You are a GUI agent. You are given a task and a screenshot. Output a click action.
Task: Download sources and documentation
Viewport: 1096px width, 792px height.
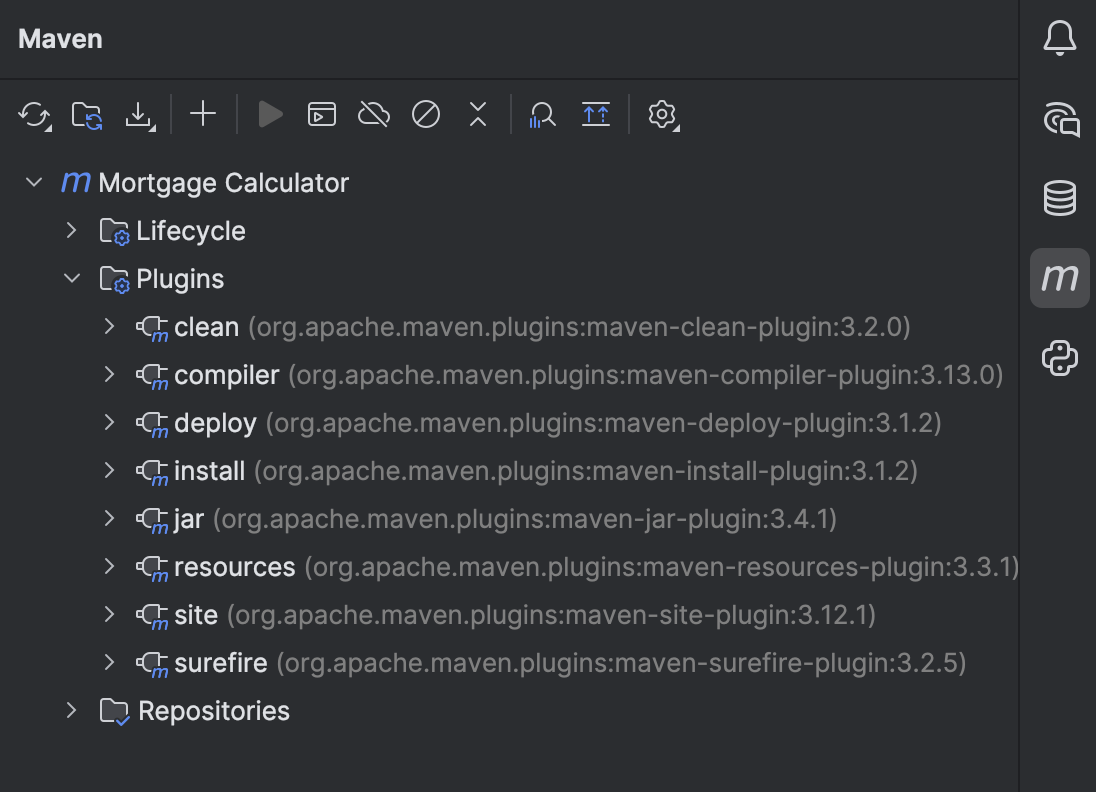pos(140,114)
